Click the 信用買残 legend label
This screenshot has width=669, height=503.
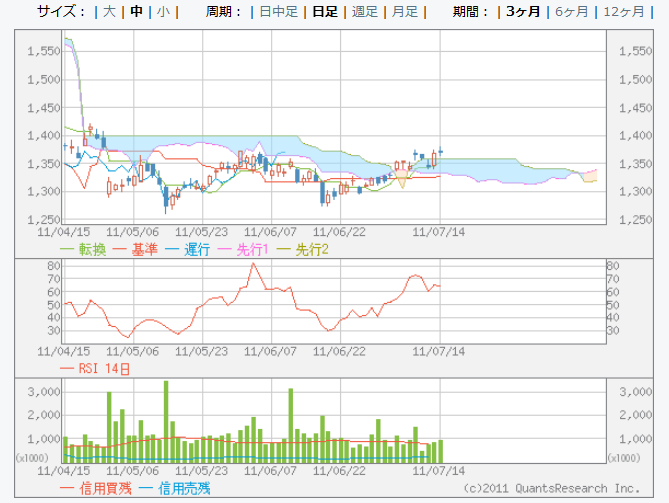[96, 488]
